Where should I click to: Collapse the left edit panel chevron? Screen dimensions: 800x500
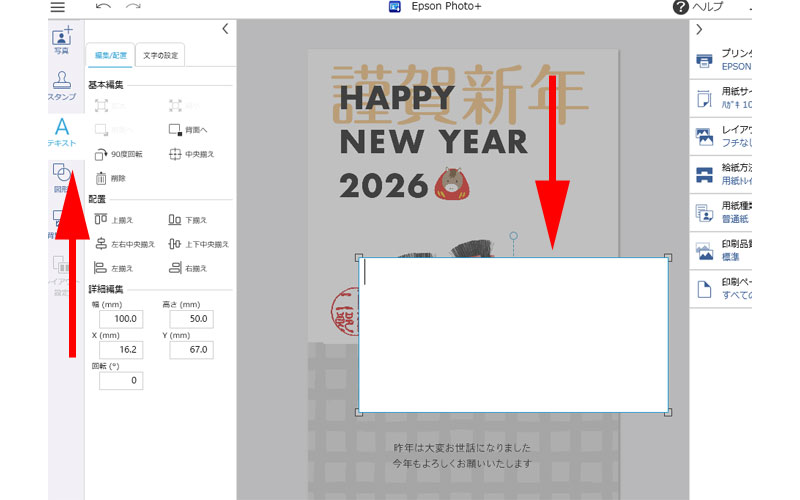[x=225, y=29]
